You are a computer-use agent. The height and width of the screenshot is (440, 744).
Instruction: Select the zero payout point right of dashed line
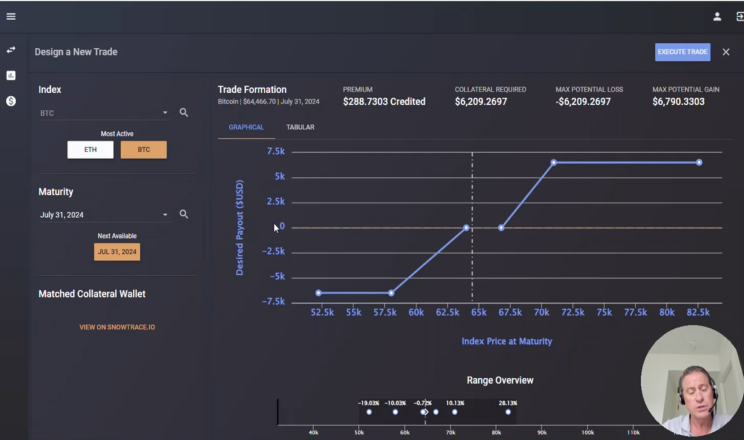point(501,228)
